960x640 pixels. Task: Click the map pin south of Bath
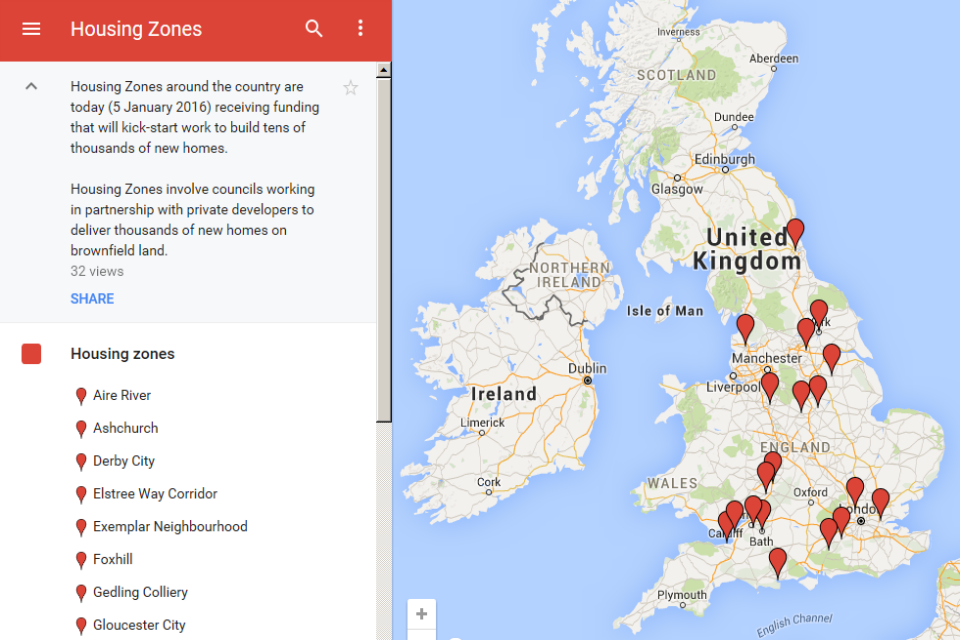pos(777,562)
